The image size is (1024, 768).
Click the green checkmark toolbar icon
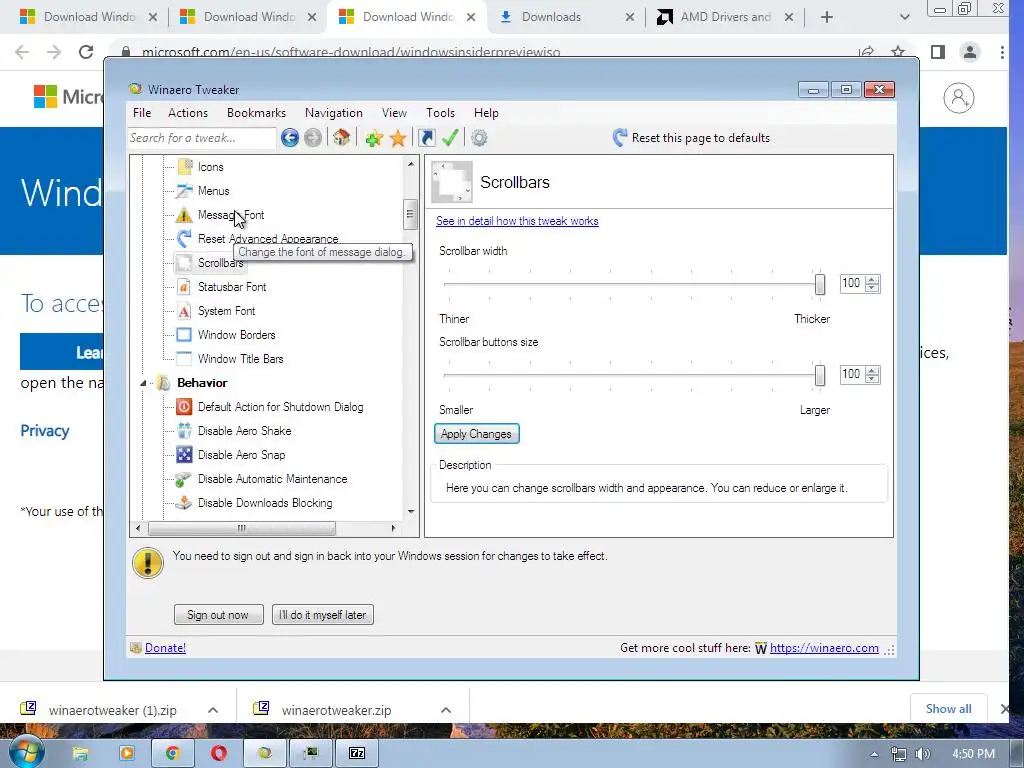[x=450, y=138]
